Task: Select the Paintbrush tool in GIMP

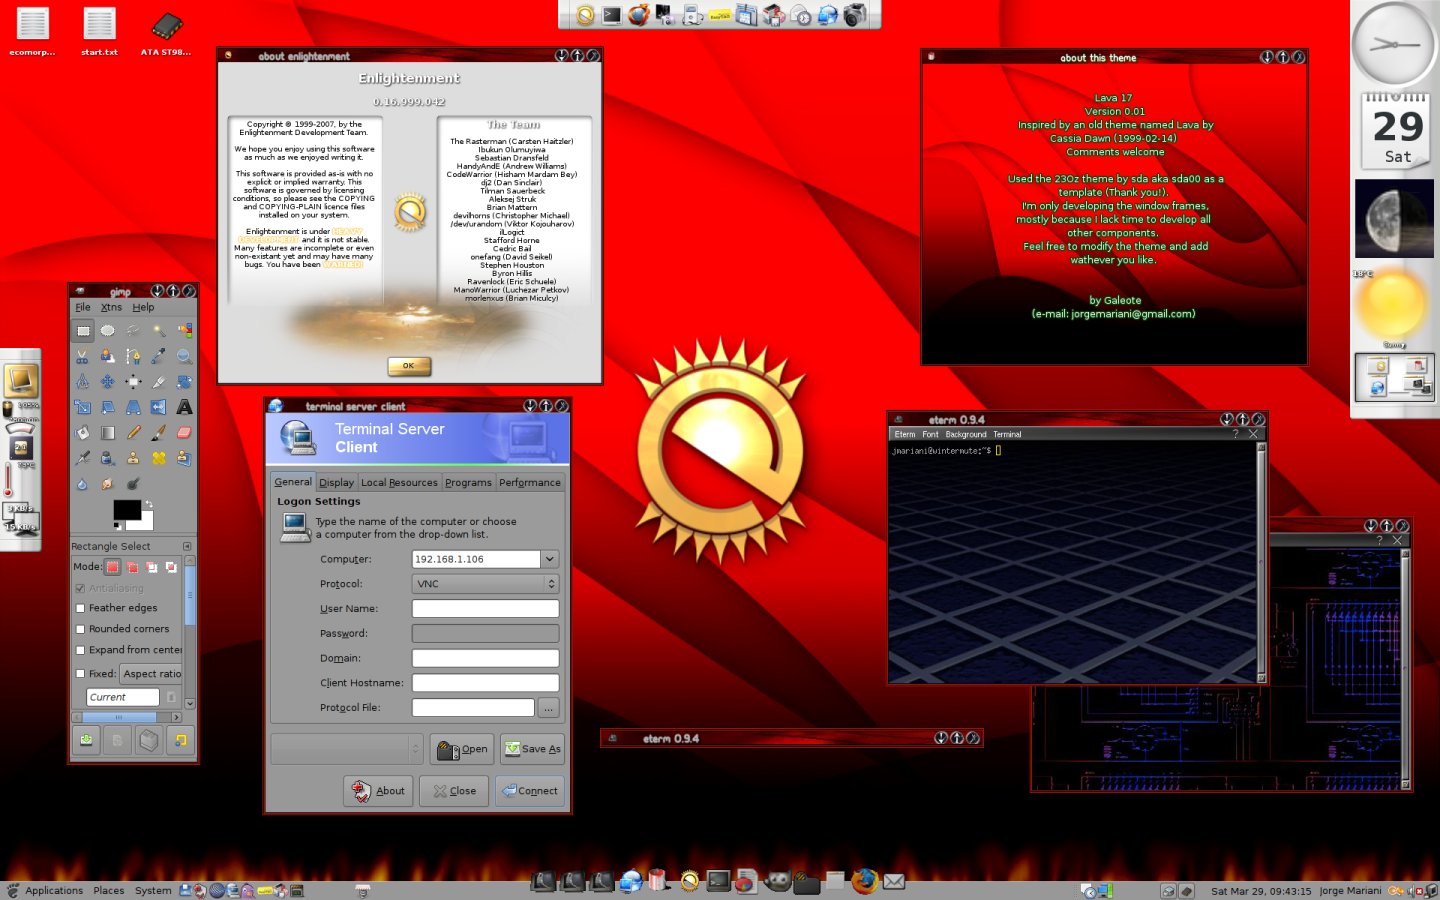Action: click(x=159, y=433)
